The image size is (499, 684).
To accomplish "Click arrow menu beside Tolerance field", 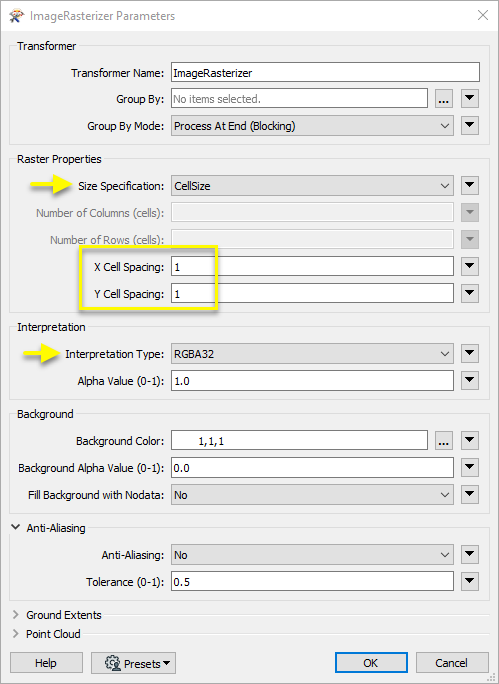I will coord(470,581).
